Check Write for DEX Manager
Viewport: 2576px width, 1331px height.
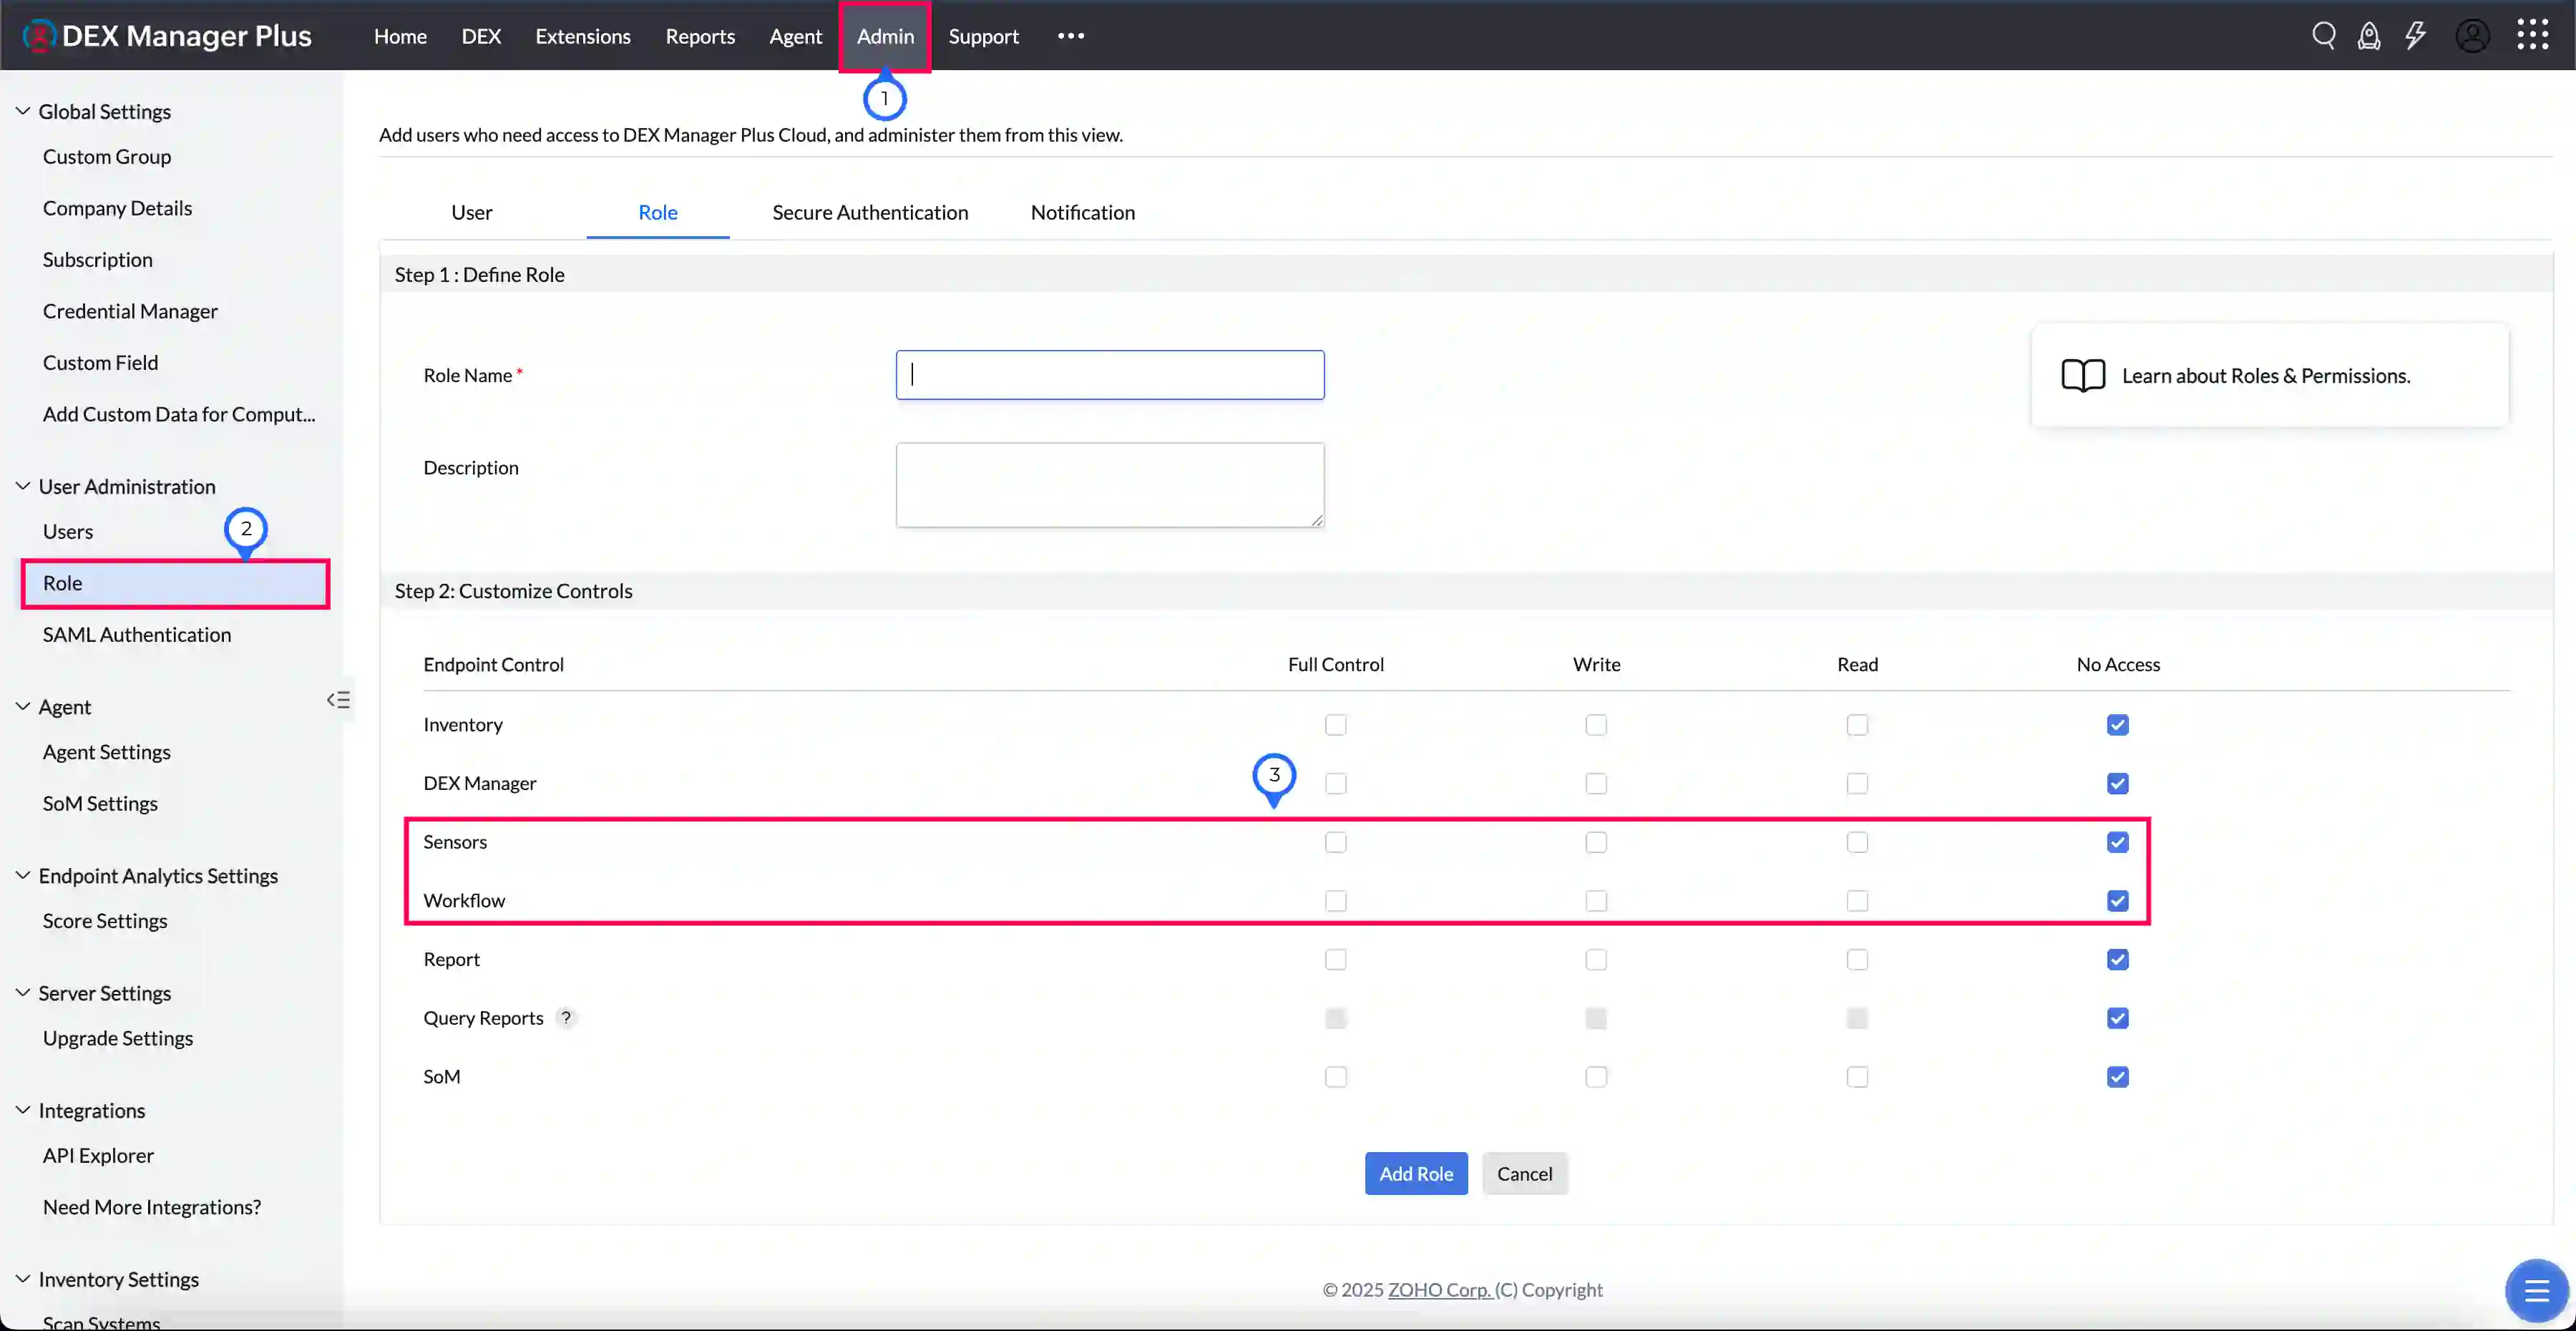pos(1596,784)
